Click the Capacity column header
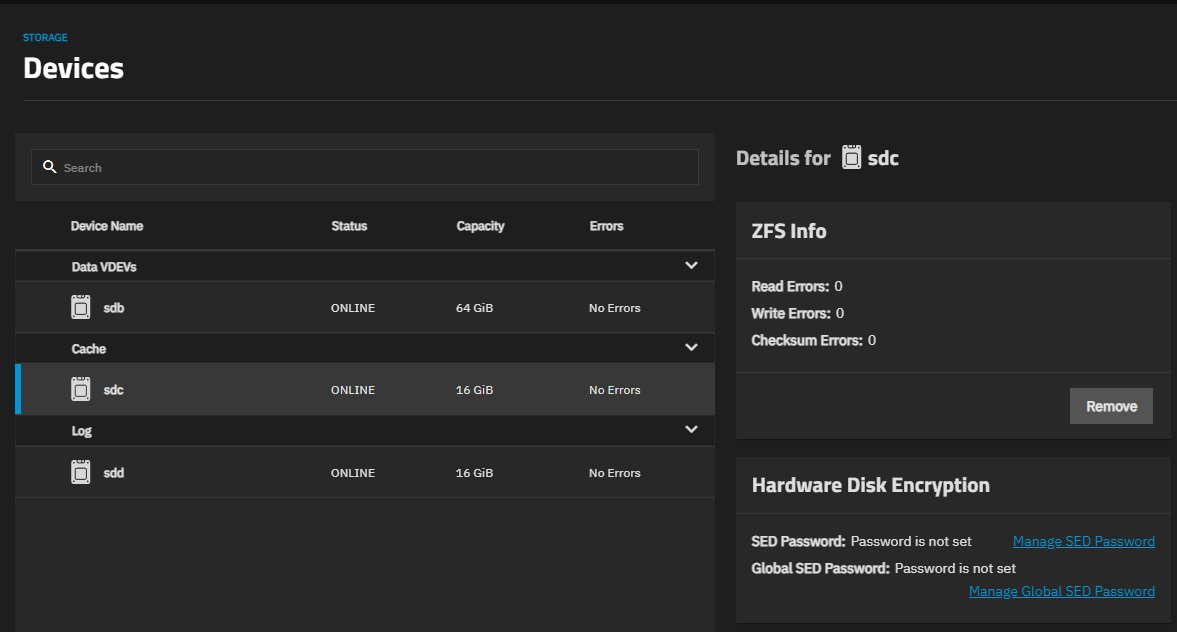This screenshot has height=632, width=1177. click(480, 226)
